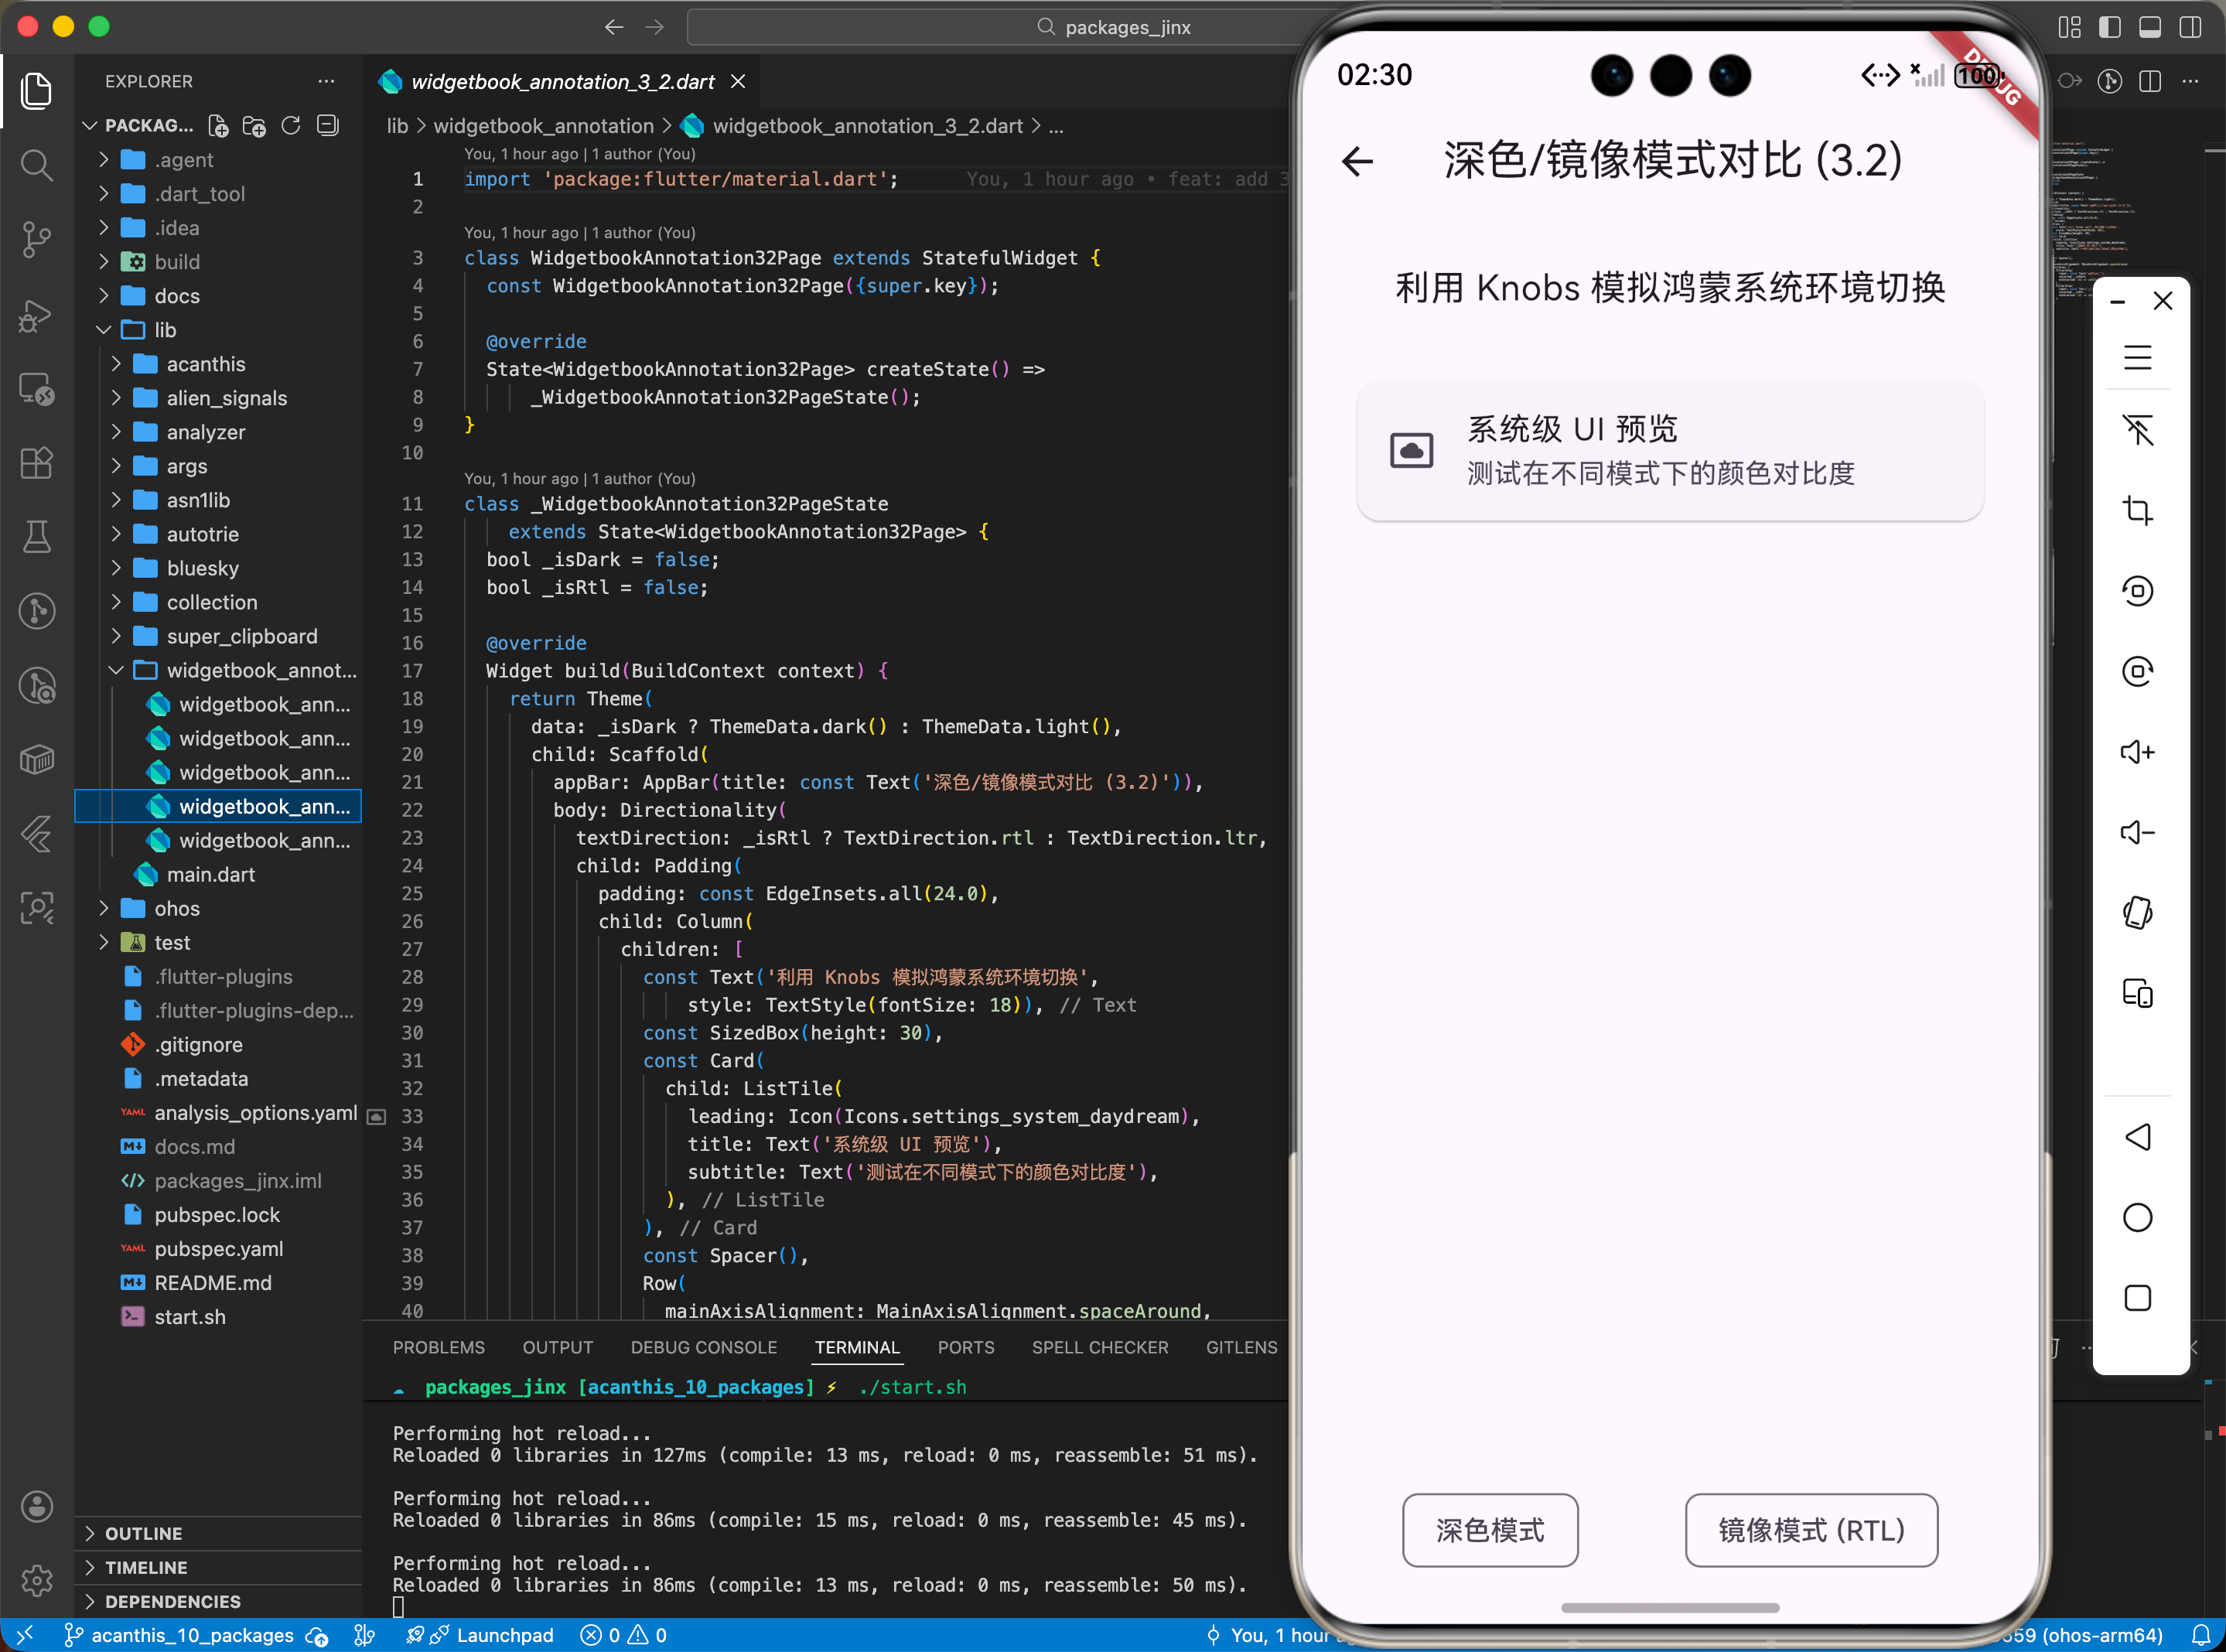The width and height of the screenshot is (2226, 1652).
Task: Click the 镜像模式 (RTL) button
Action: tap(1811, 1530)
